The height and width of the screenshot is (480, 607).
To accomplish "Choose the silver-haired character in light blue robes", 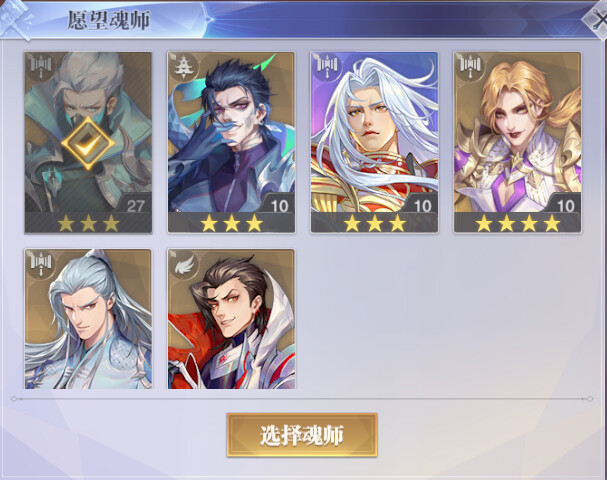I will click(x=88, y=319).
